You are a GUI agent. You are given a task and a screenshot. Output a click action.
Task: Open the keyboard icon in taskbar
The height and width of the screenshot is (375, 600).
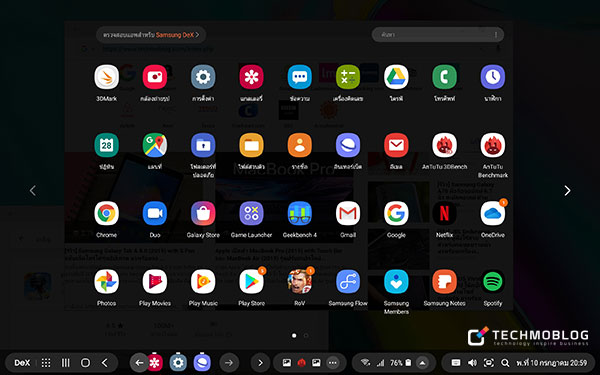coord(456,362)
